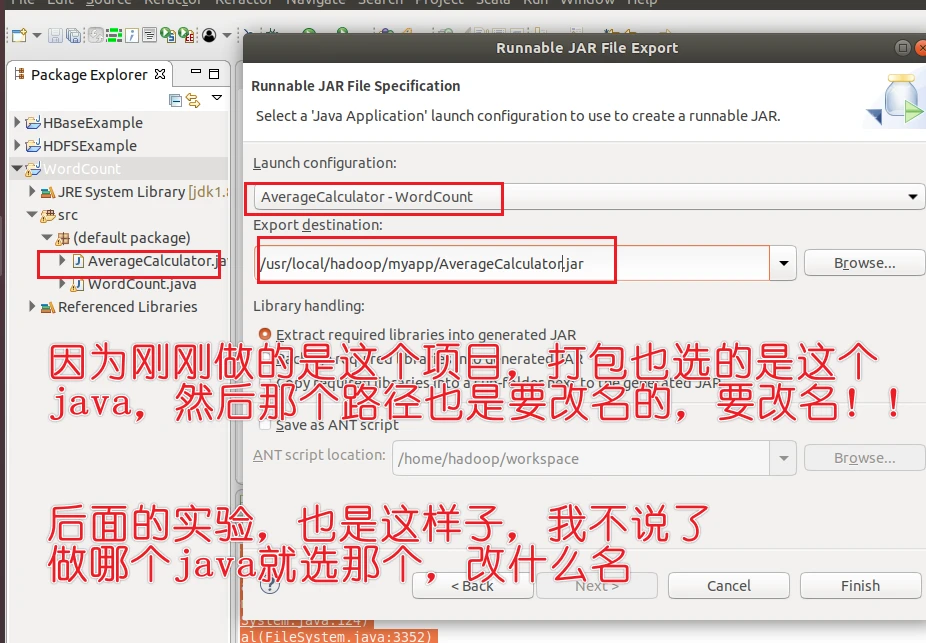Click the New wizard icon in toolbar
The image size is (926, 643).
18,36
